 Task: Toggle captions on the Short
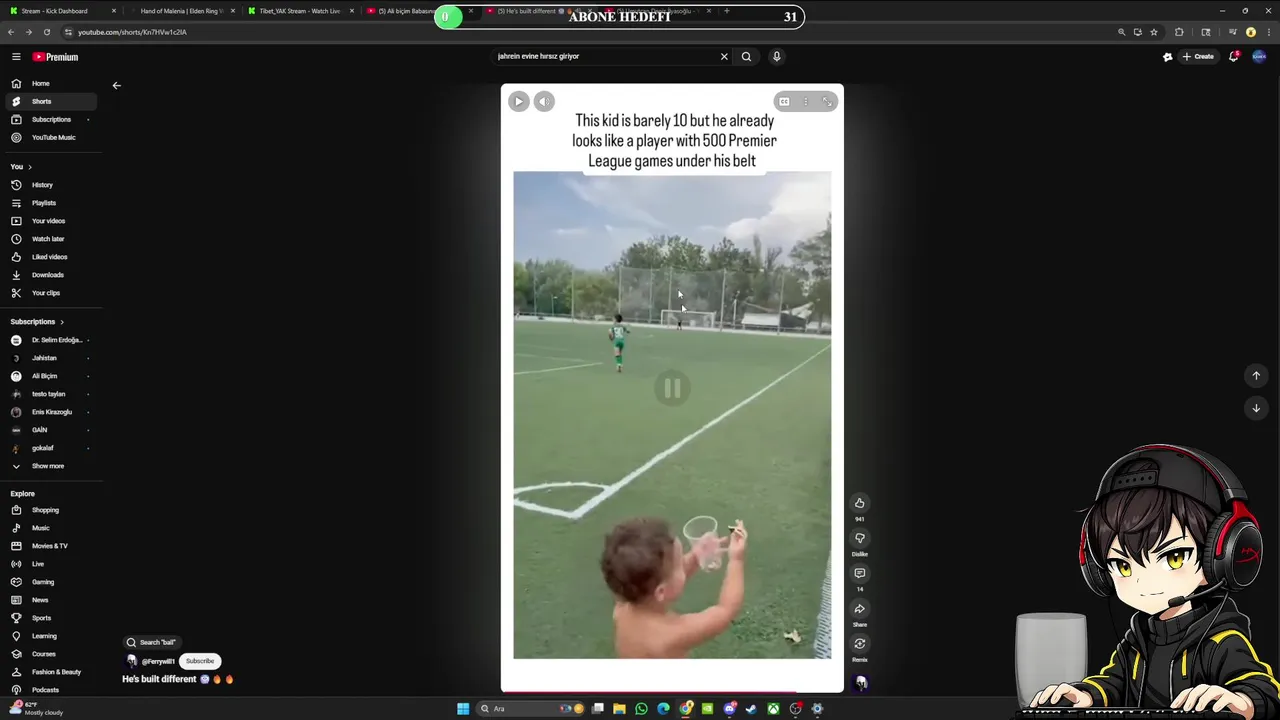coord(784,101)
